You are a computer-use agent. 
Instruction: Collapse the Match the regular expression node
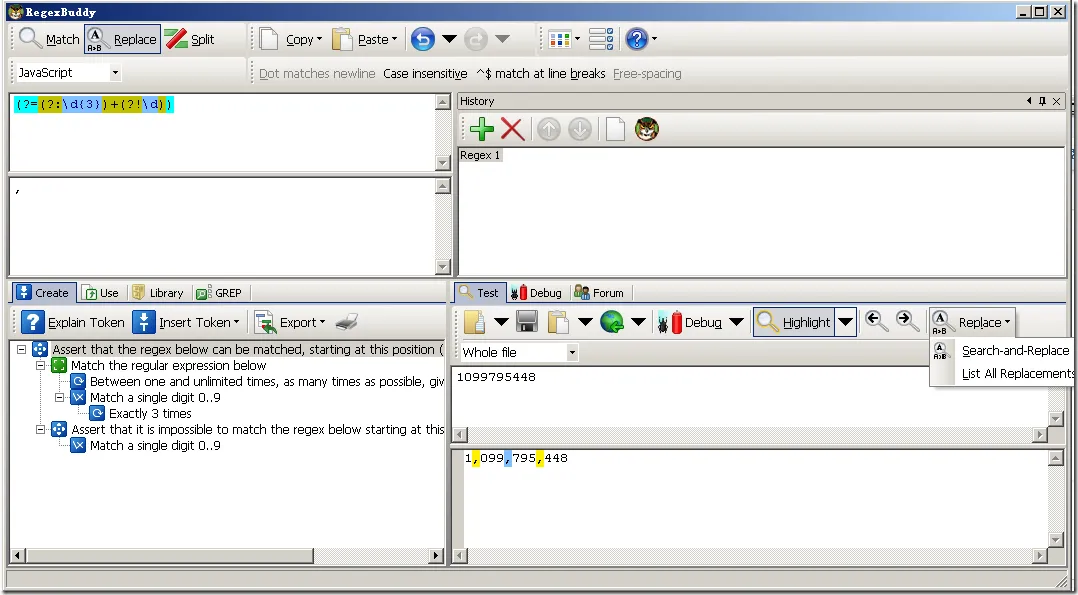click(41, 365)
